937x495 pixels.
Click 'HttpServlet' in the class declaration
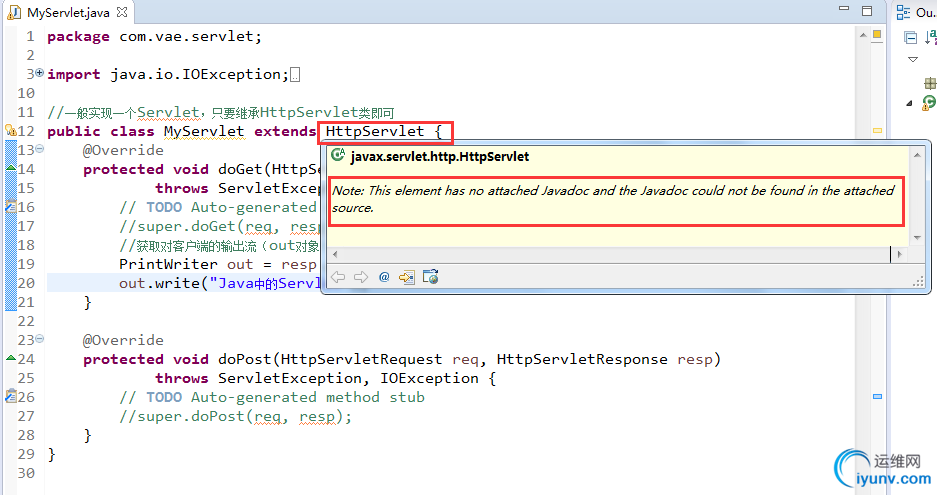tap(375, 131)
